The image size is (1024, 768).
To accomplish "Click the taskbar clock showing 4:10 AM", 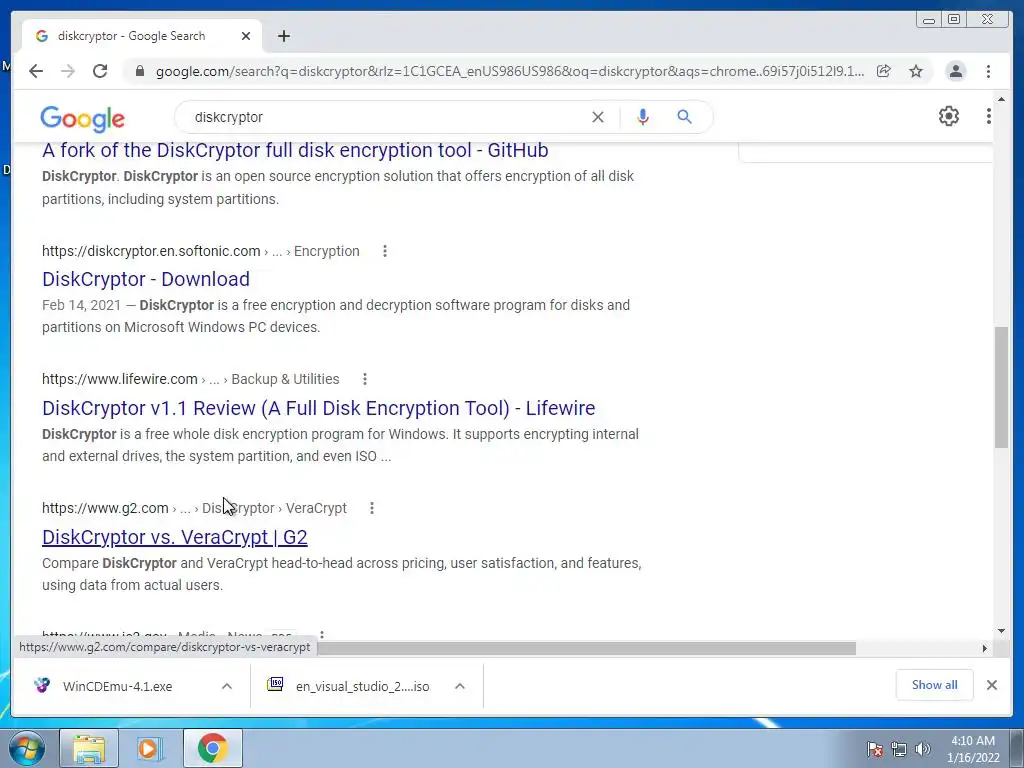I will pyautogui.click(x=973, y=749).
